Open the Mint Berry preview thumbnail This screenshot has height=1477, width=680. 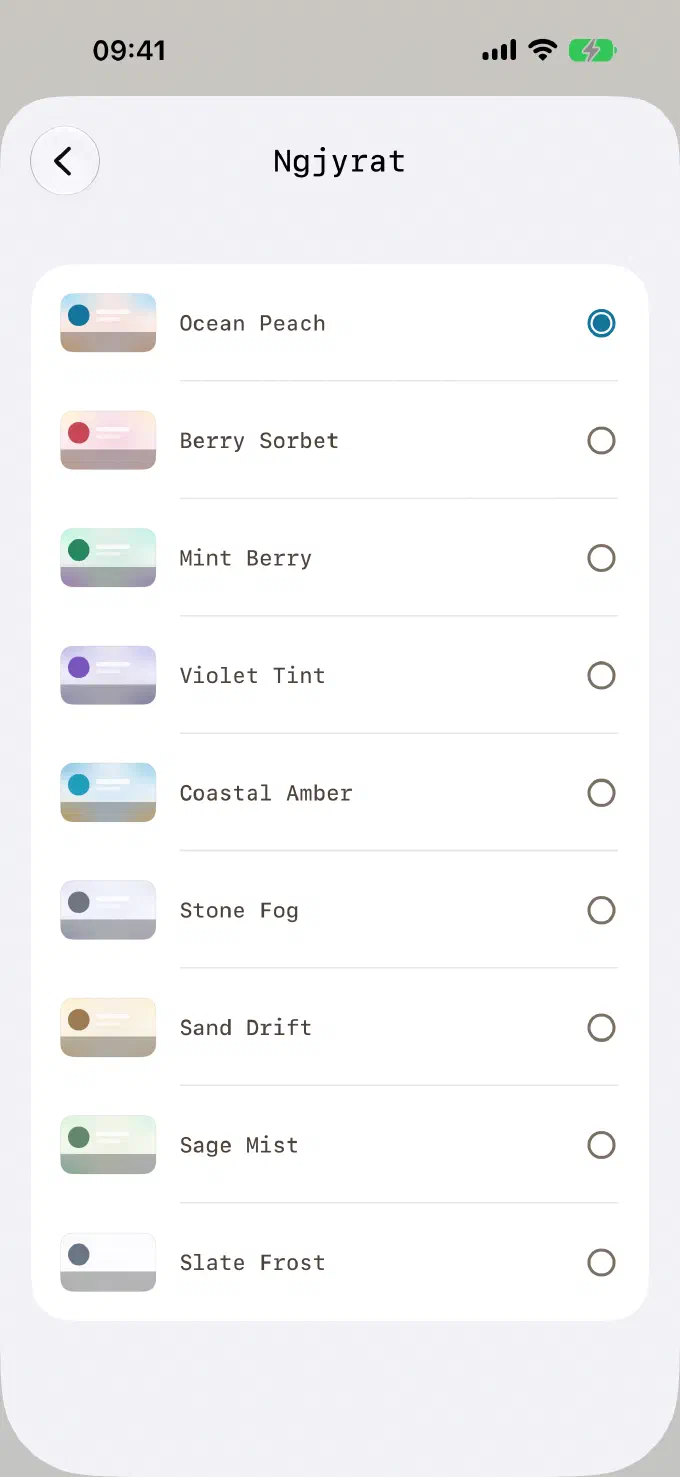[108, 558]
